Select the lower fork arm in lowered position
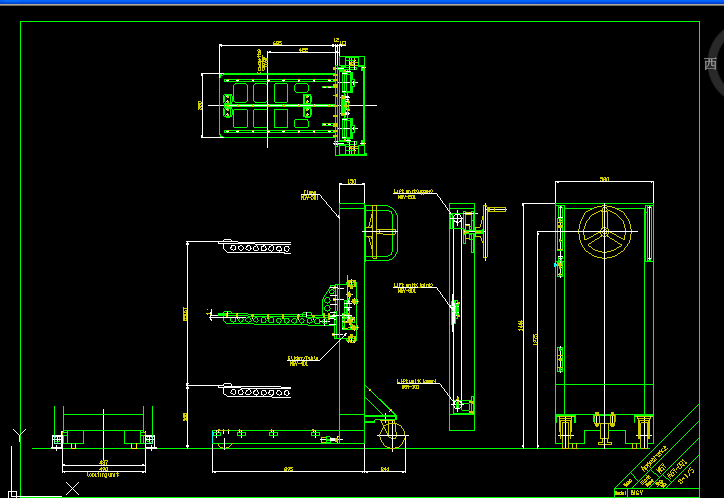The width and height of the screenshot is (724, 498). 255,390
